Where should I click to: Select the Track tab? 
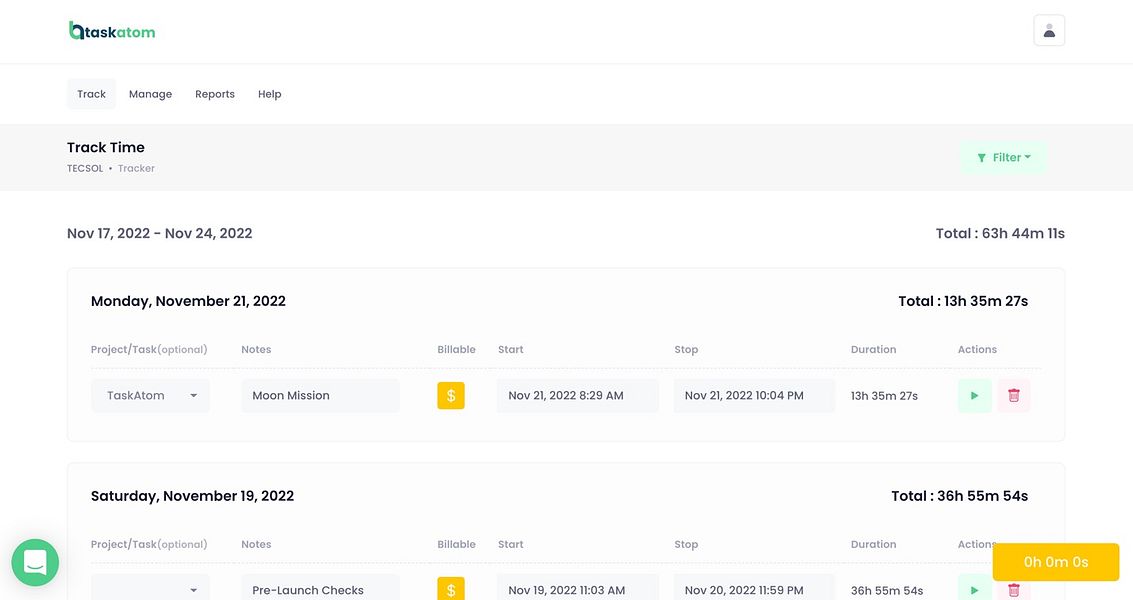pos(91,94)
